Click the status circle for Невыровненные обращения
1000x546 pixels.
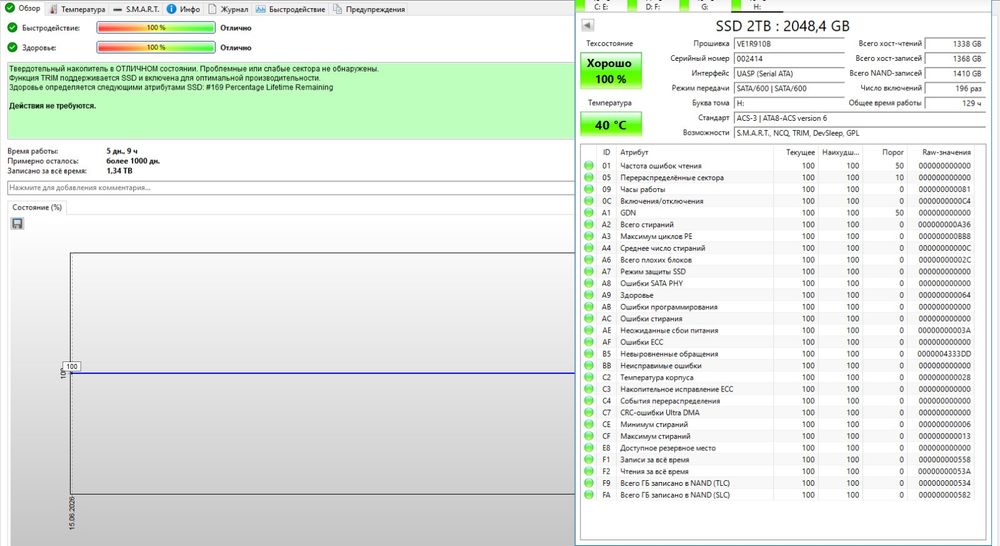[589, 353]
